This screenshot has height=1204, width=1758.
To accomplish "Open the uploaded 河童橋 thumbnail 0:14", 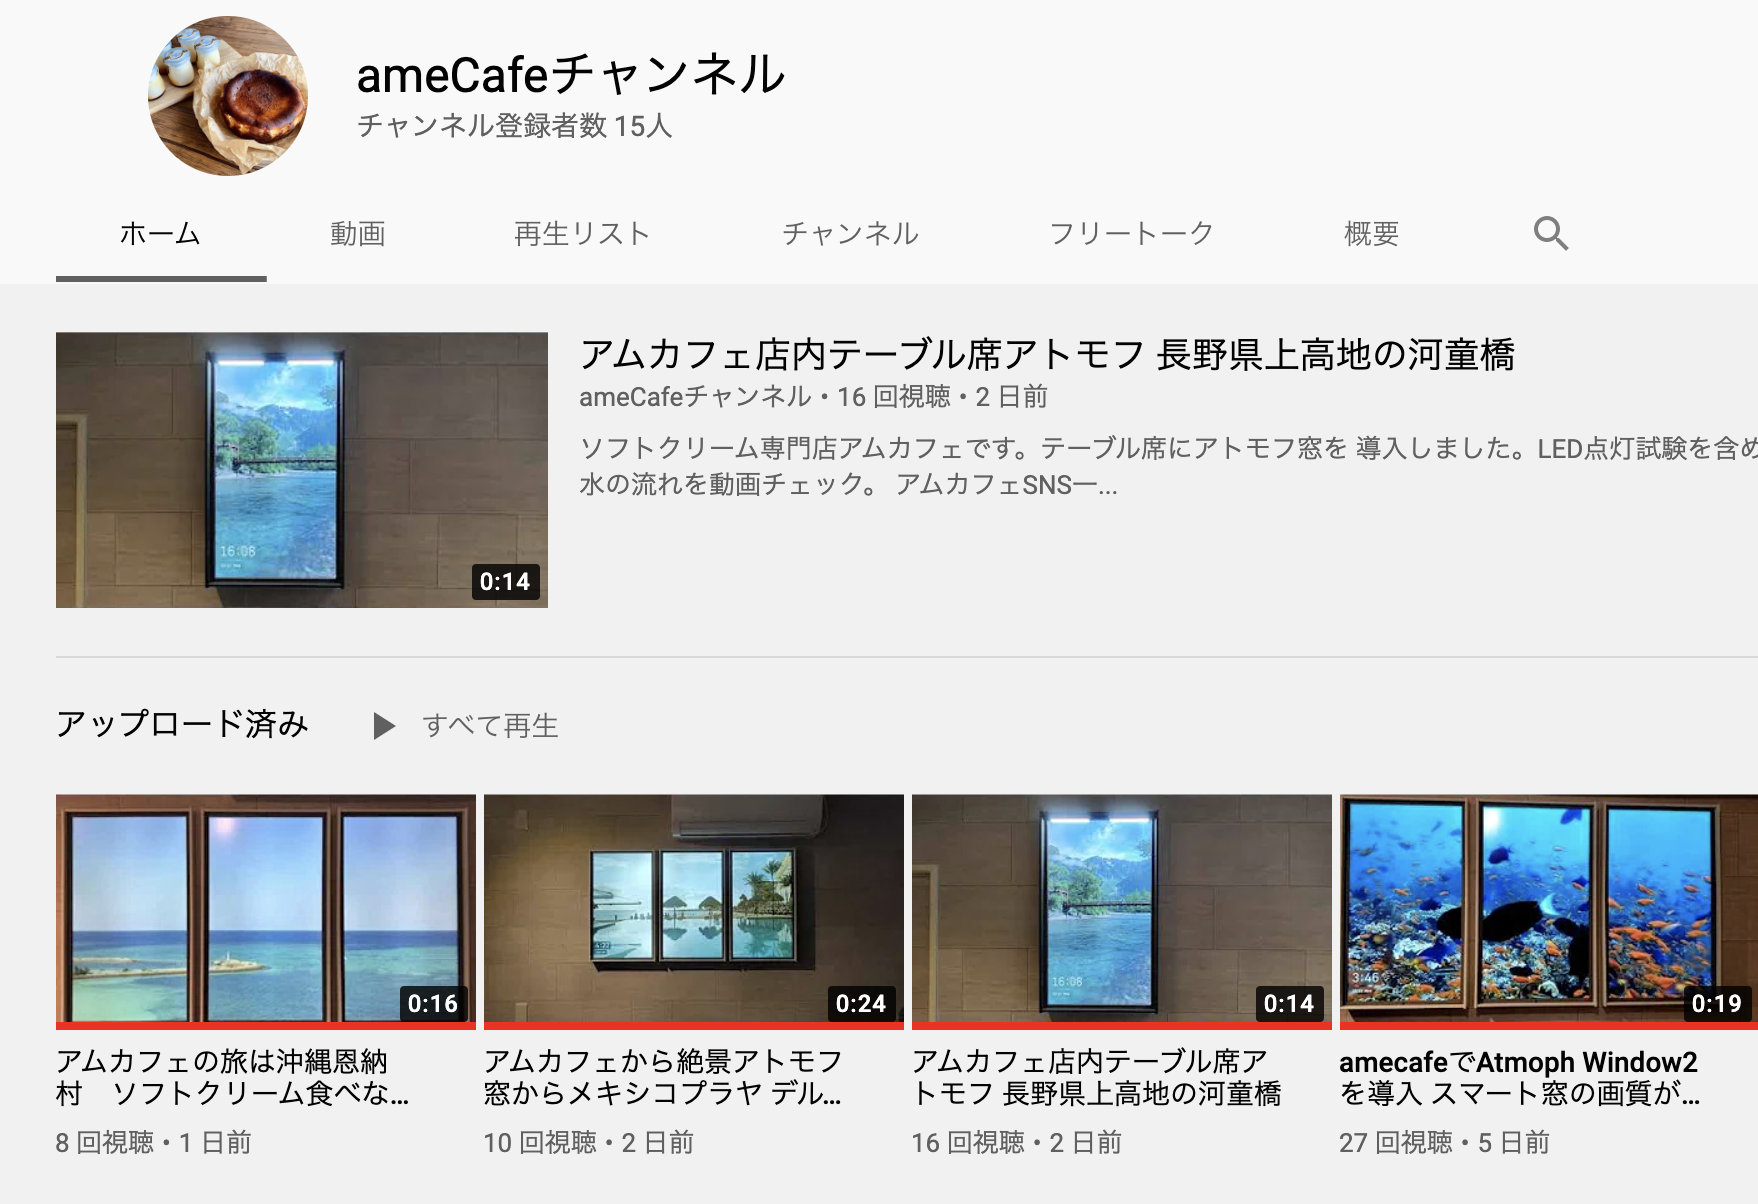I will pyautogui.click(x=1122, y=911).
